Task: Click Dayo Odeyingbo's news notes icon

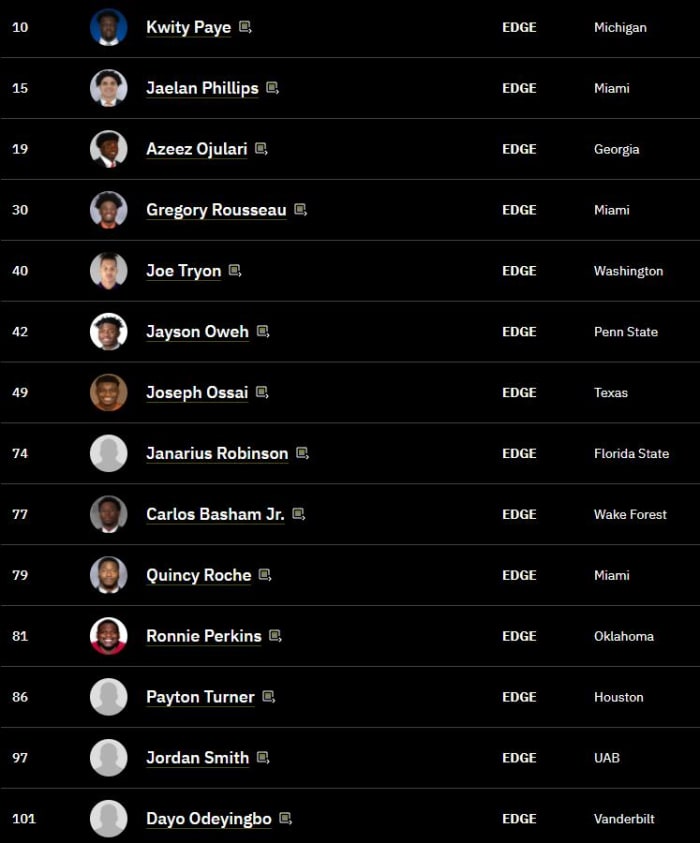Action: pos(284,818)
